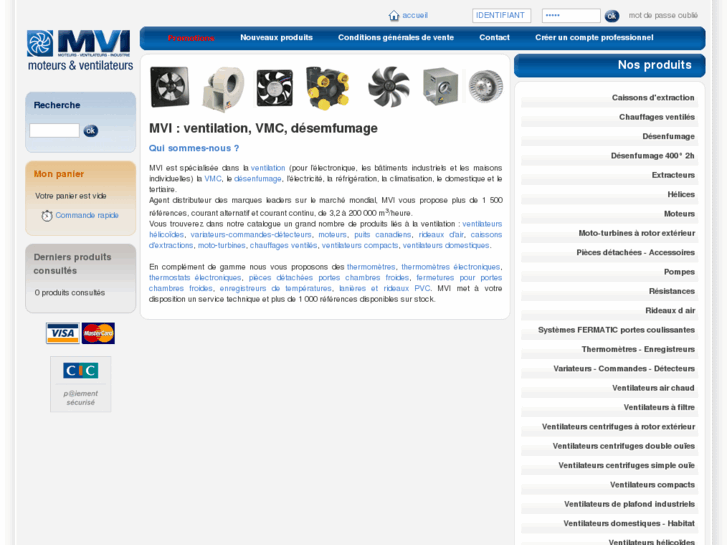
Task: Click the password input field
Action: 571,15
